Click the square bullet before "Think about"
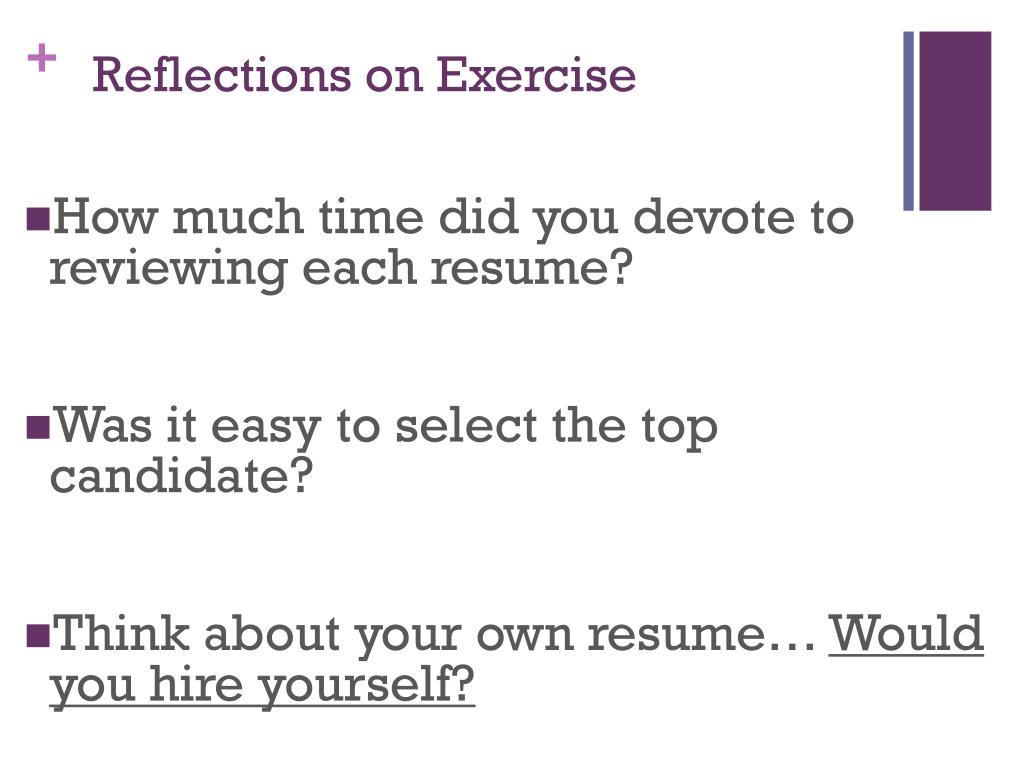 coord(38,635)
